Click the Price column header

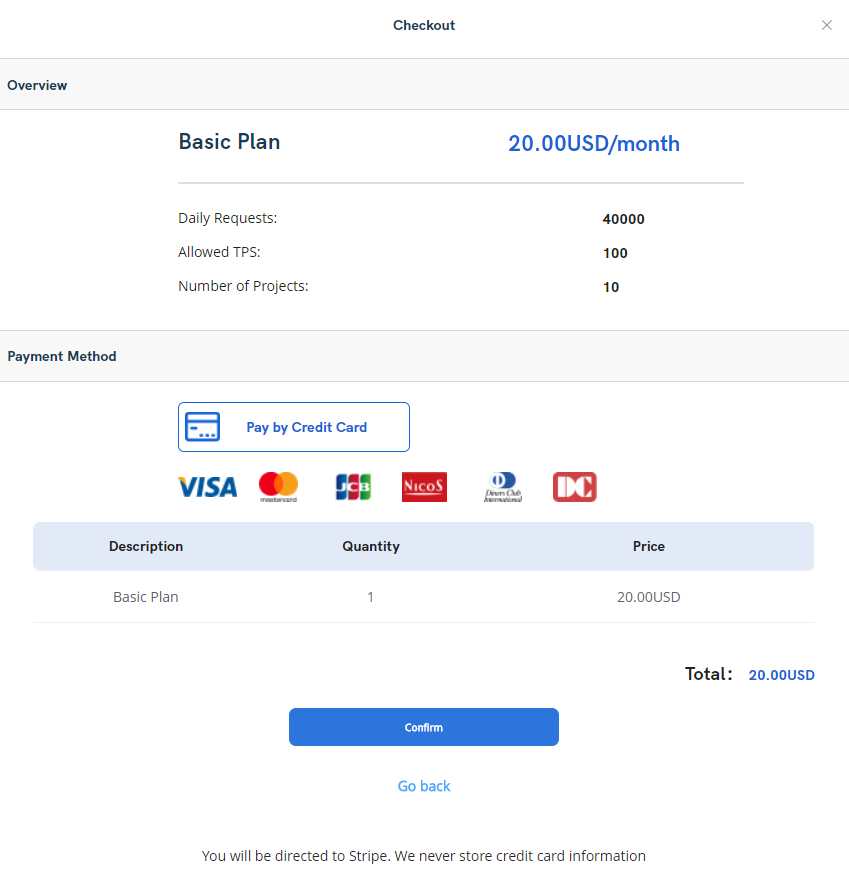(x=648, y=546)
